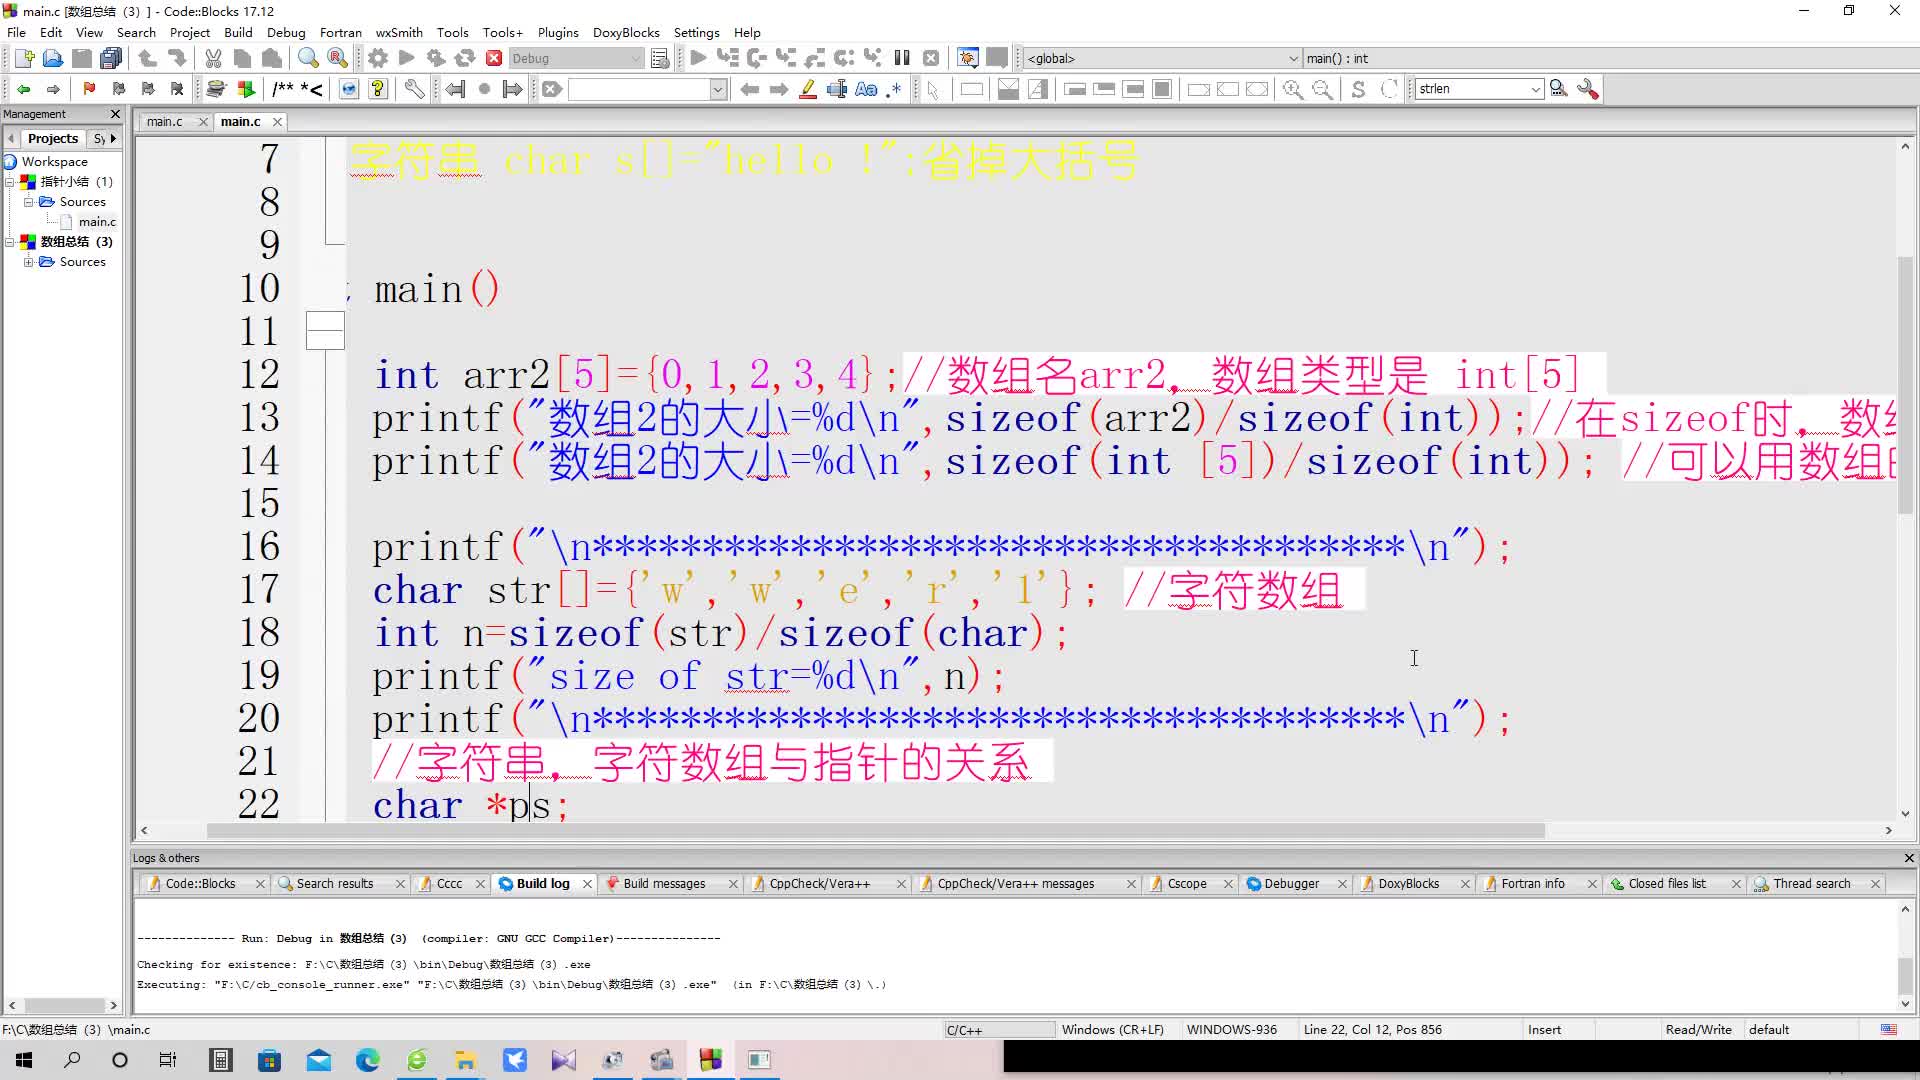Collapse the 数组总结 (3) project node
The width and height of the screenshot is (1920, 1080).
point(10,242)
